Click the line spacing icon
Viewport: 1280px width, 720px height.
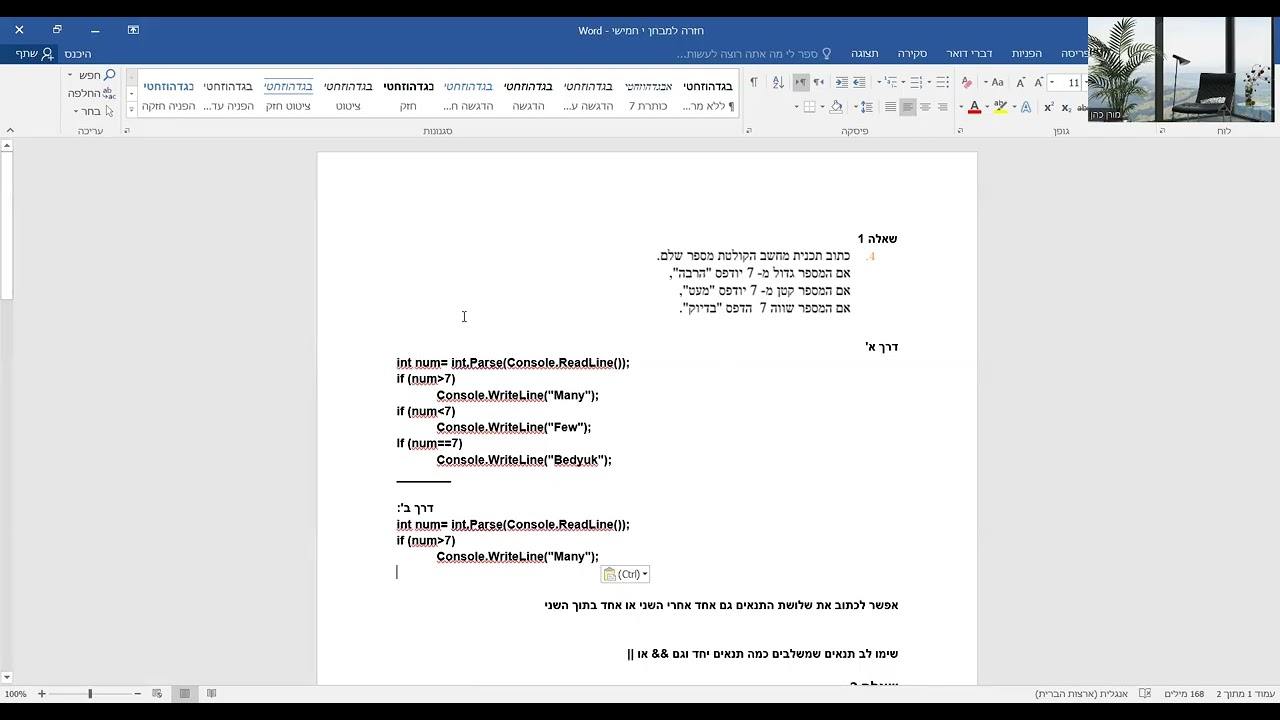tap(866, 107)
